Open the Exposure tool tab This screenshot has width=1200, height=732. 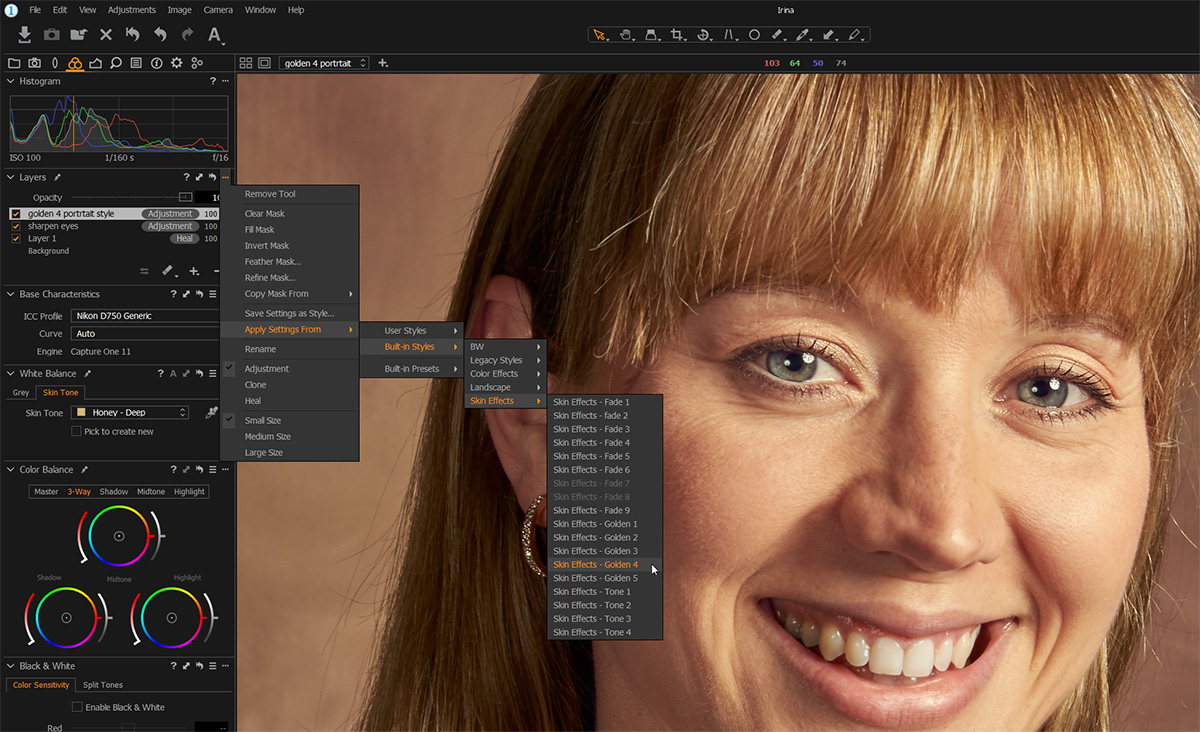96,63
